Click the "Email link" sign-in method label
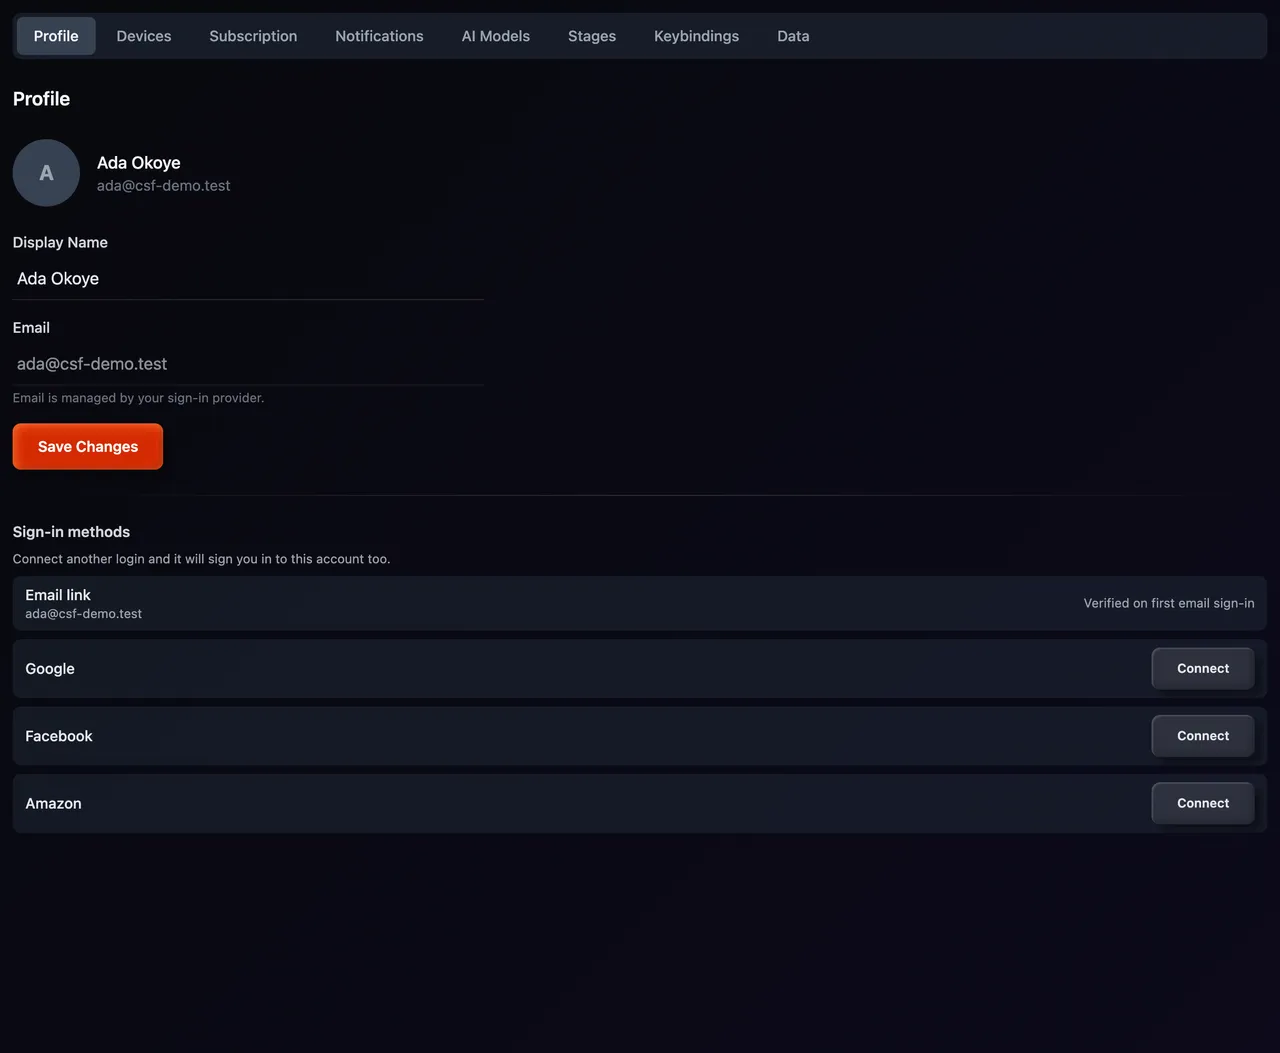This screenshot has width=1280, height=1053. [x=58, y=595]
